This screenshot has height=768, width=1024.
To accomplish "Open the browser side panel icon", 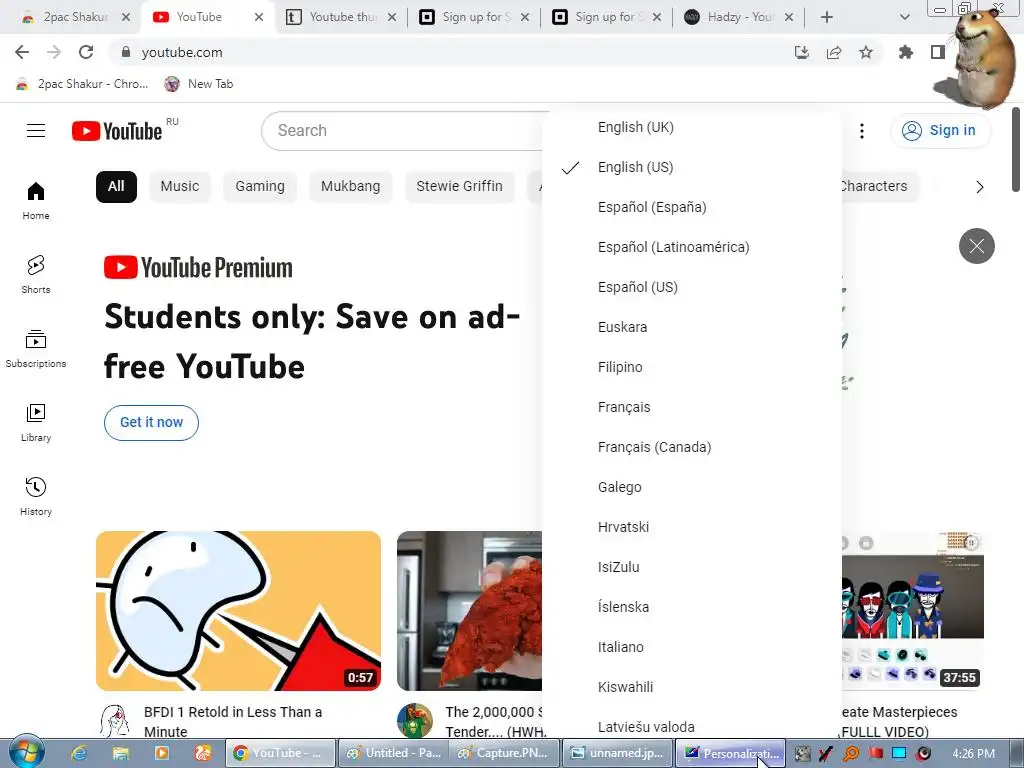I will [x=938, y=52].
